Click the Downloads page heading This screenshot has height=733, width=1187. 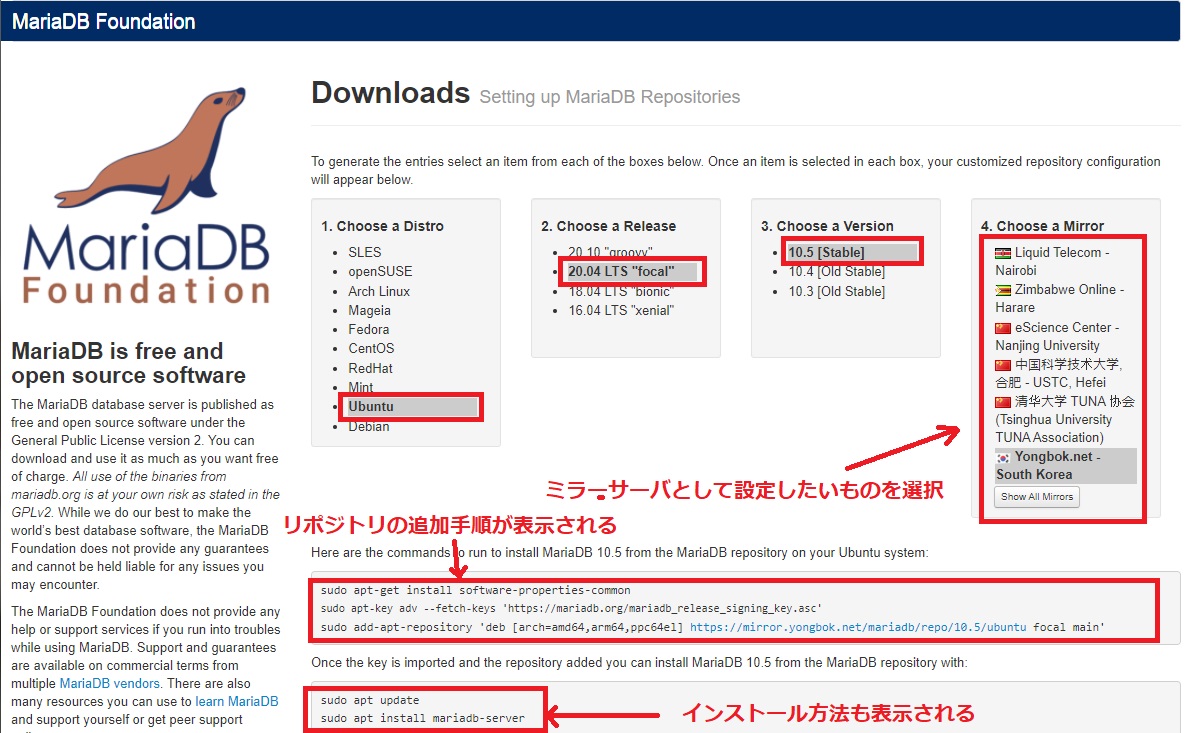click(391, 93)
